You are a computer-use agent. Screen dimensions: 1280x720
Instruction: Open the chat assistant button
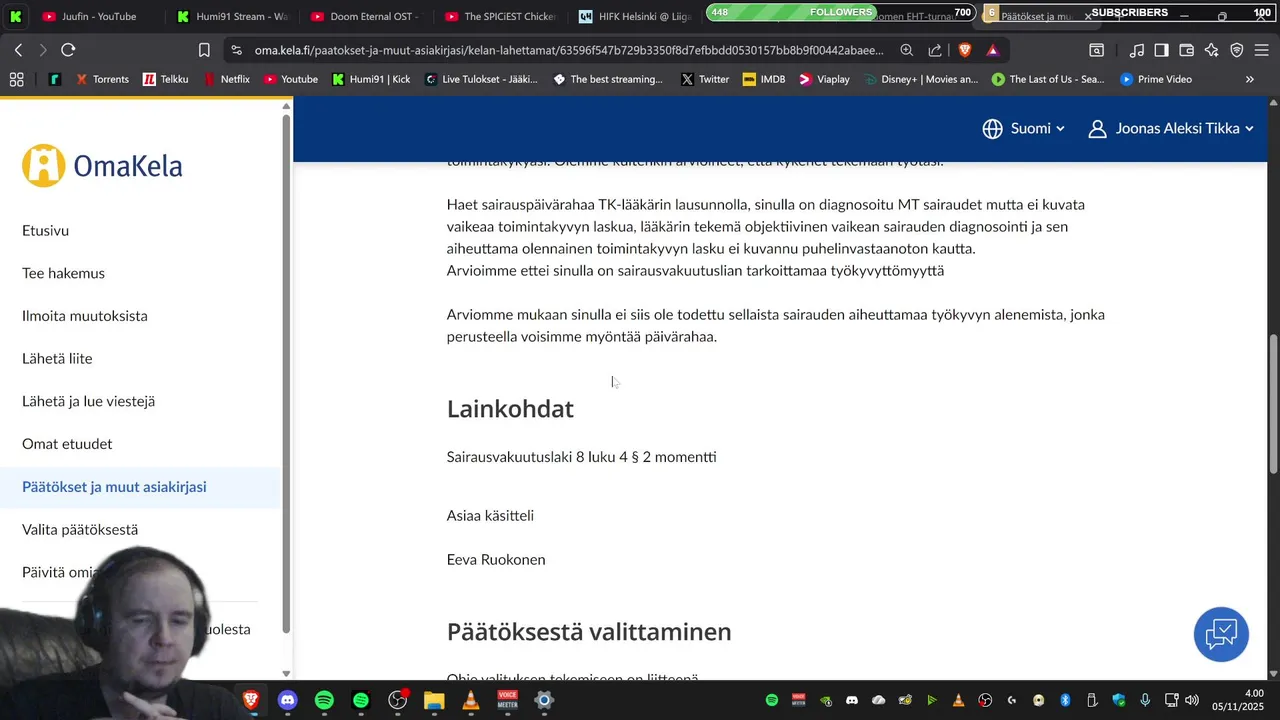(1221, 634)
